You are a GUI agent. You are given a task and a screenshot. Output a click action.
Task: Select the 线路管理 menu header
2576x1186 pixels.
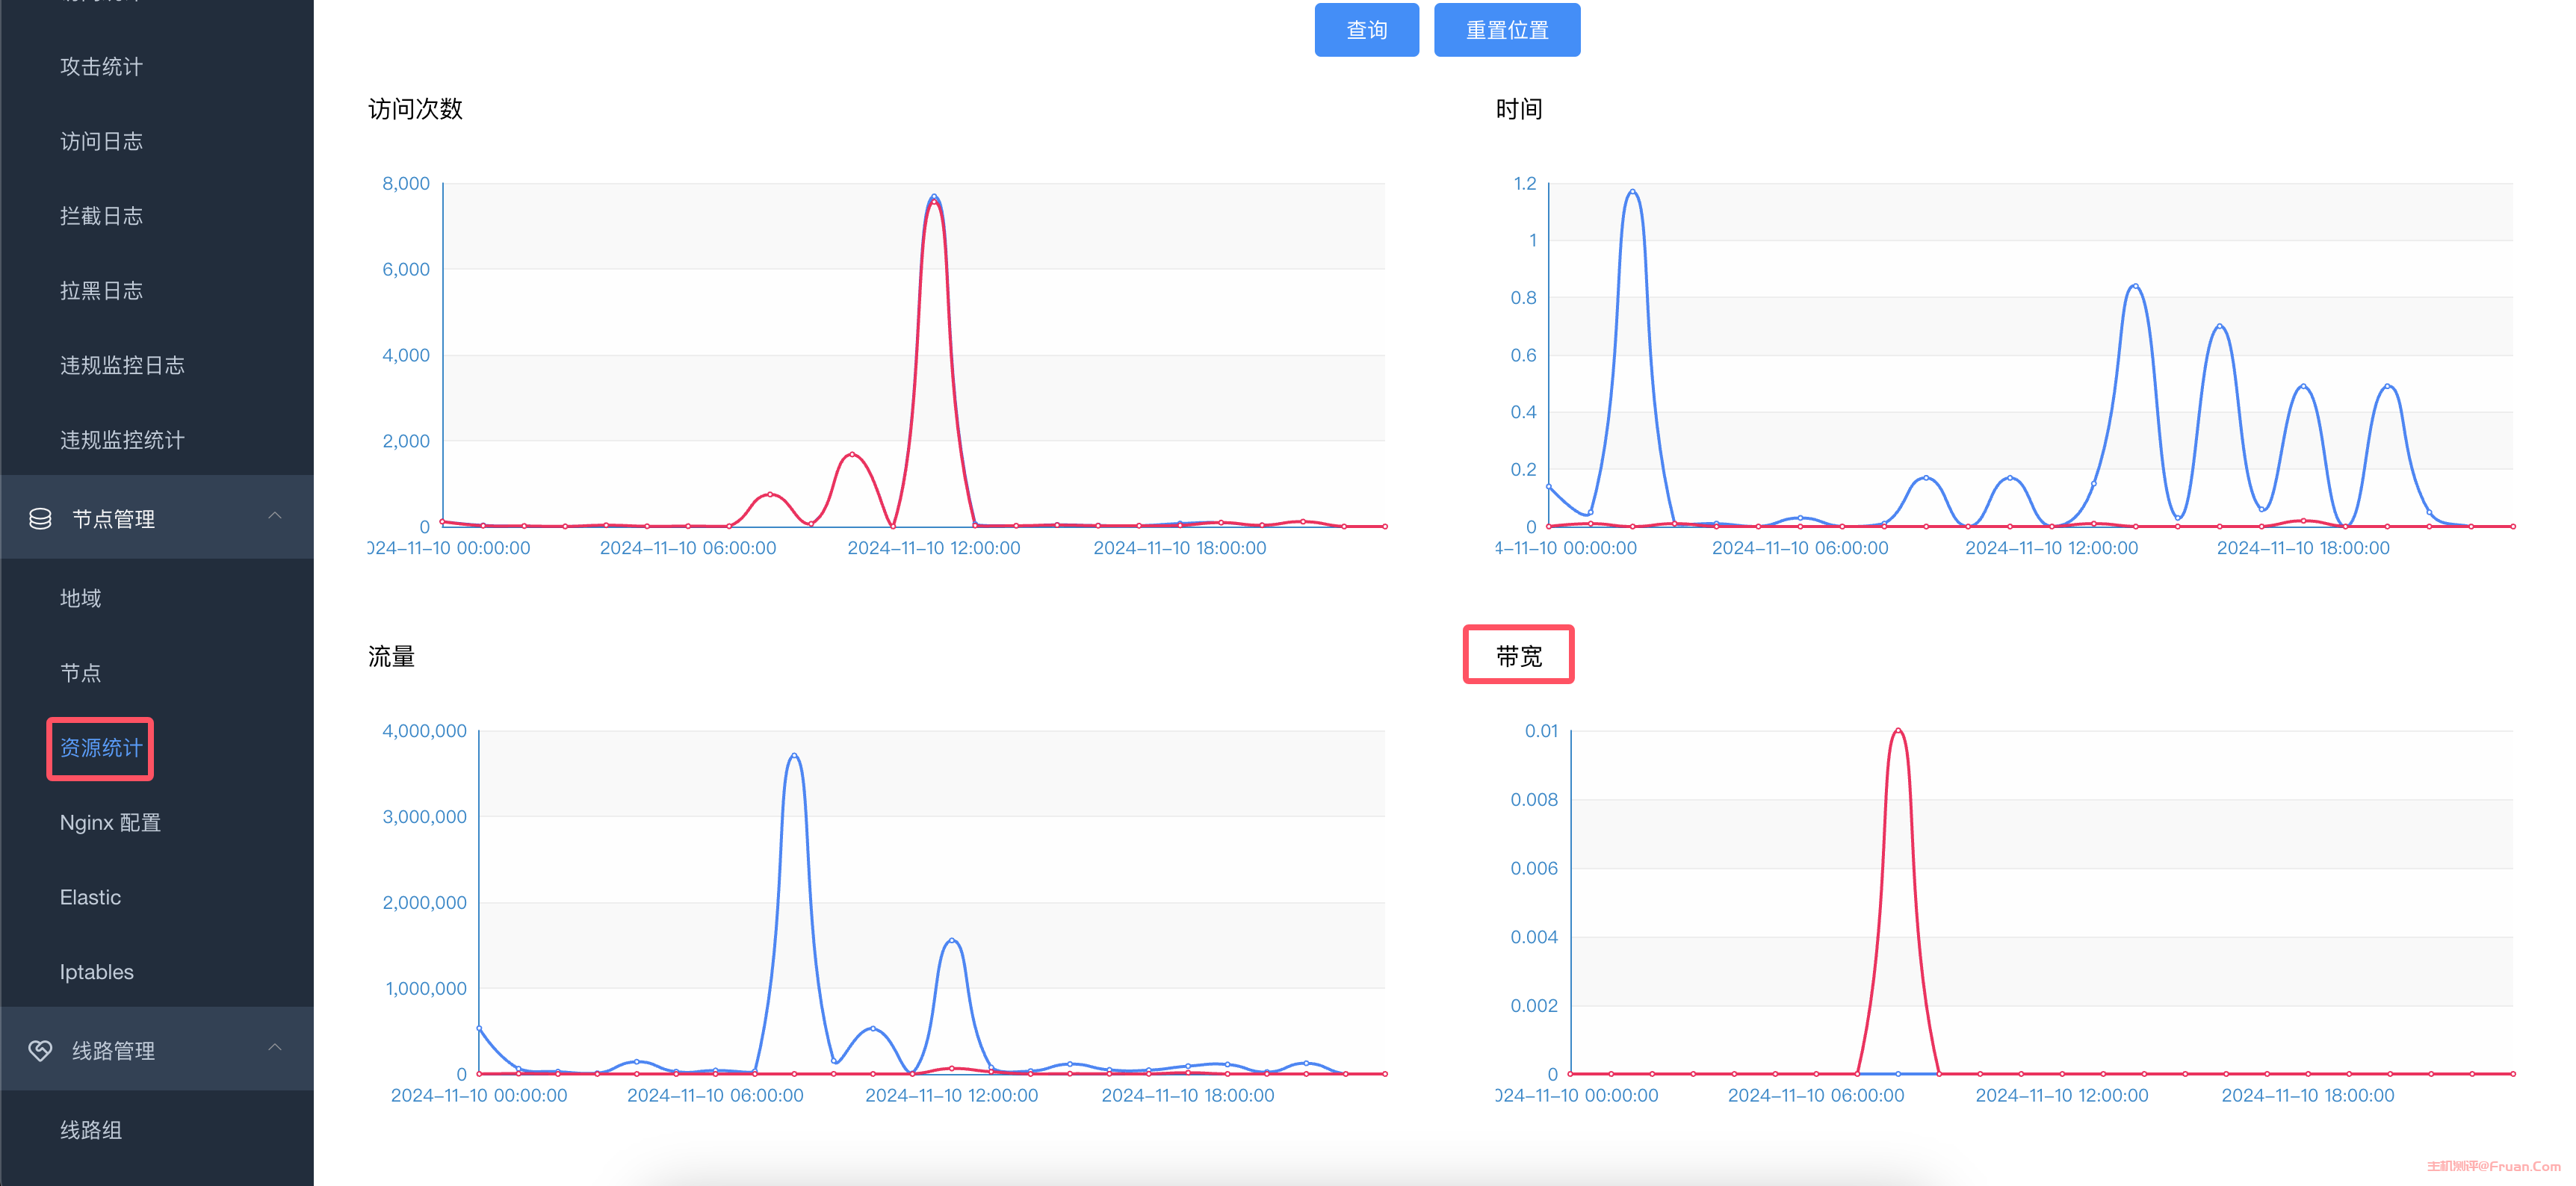pyautogui.click(x=157, y=1049)
